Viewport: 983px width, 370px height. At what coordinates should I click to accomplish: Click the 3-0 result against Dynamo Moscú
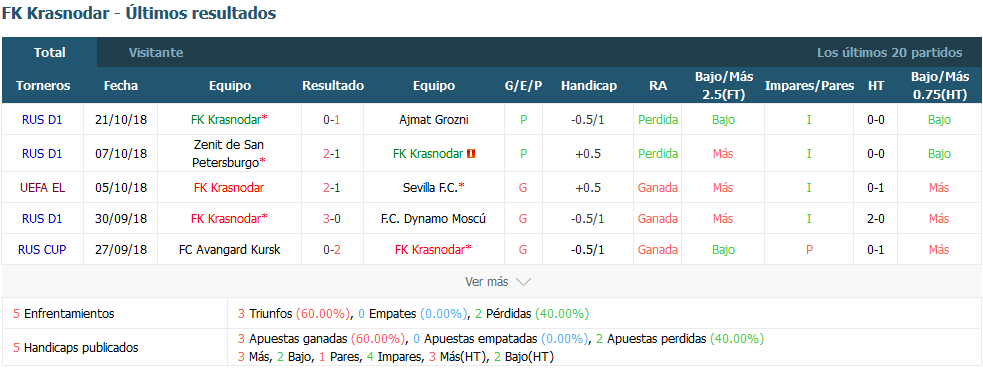tap(332, 219)
